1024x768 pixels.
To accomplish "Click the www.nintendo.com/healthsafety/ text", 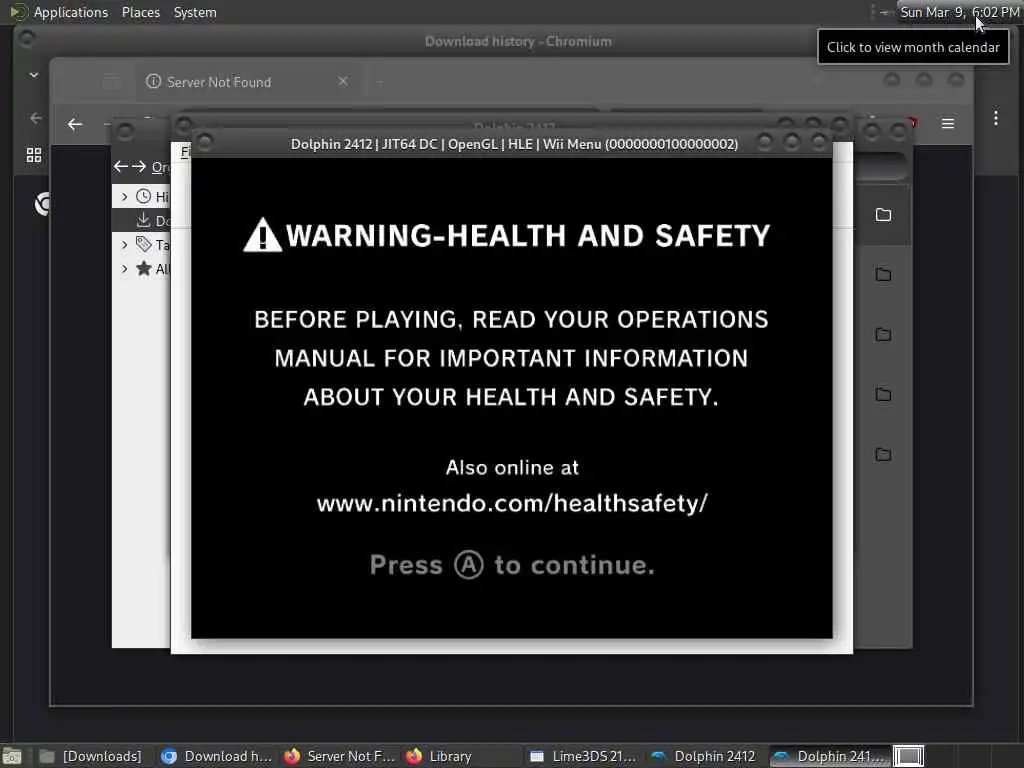I will tap(512, 504).
